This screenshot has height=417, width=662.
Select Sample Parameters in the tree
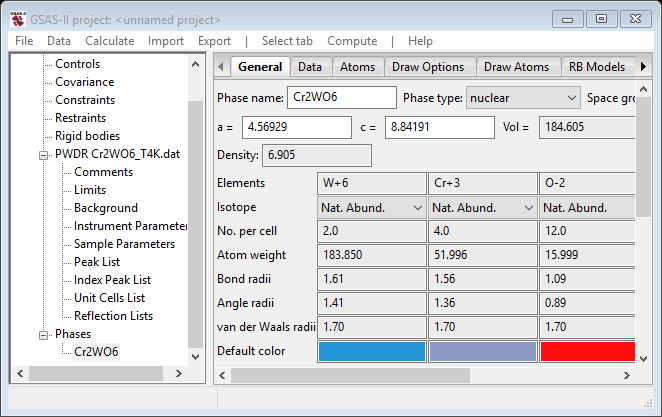(124, 244)
